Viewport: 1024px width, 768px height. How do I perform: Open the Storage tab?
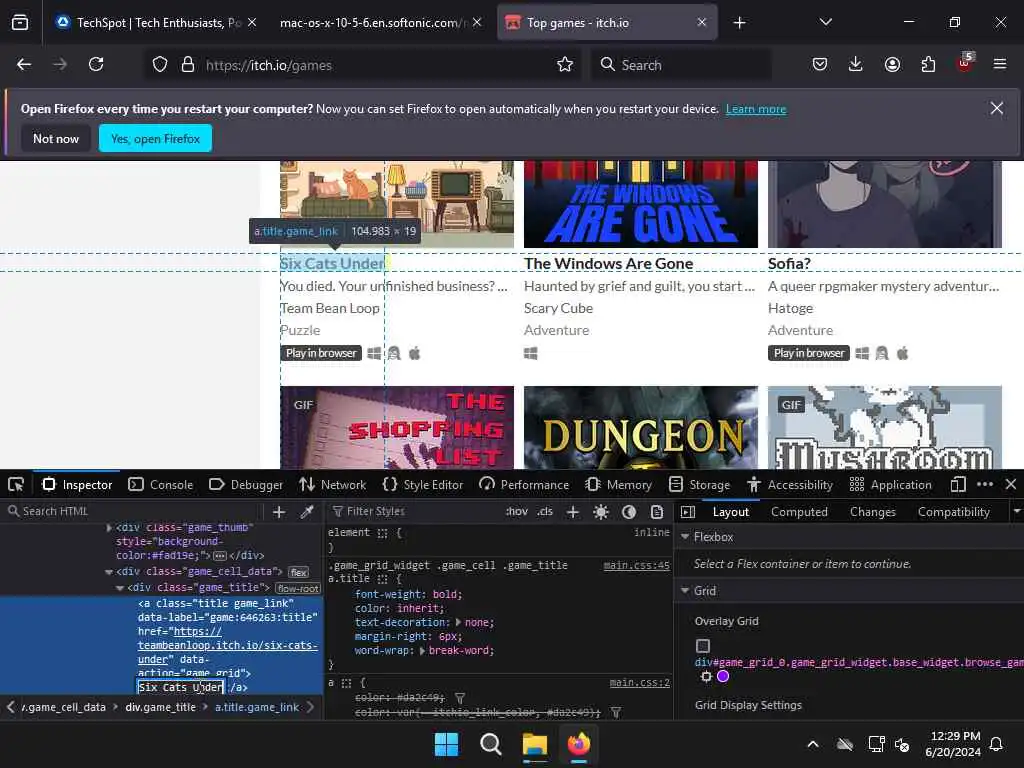pyautogui.click(x=699, y=485)
